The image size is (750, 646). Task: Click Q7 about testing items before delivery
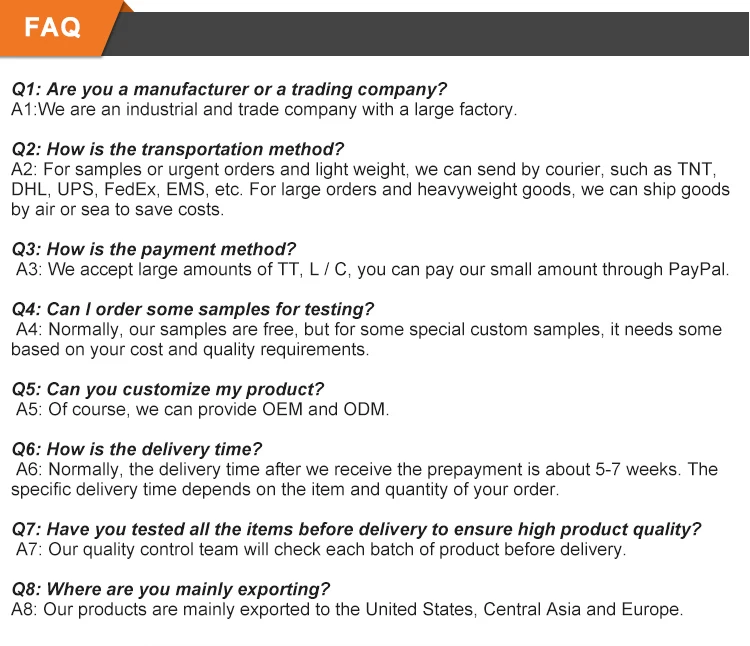(x=356, y=530)
